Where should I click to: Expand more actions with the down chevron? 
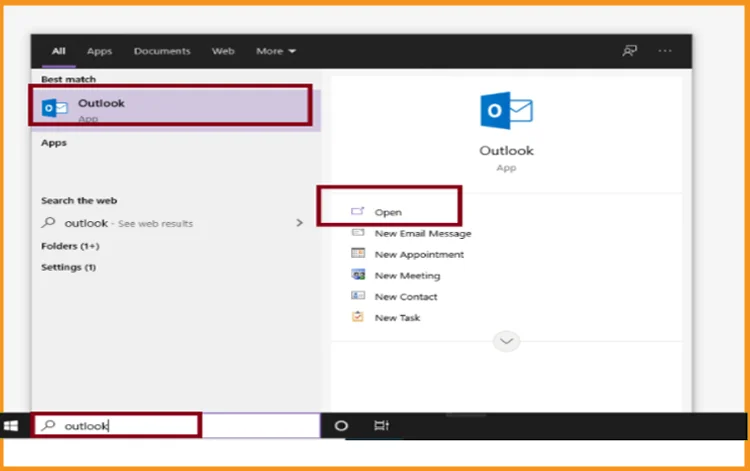[x=507, y=341]
